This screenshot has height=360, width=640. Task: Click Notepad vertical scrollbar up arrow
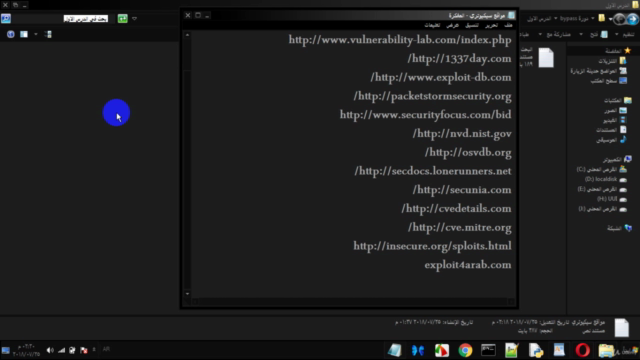[x=187, y=35]
